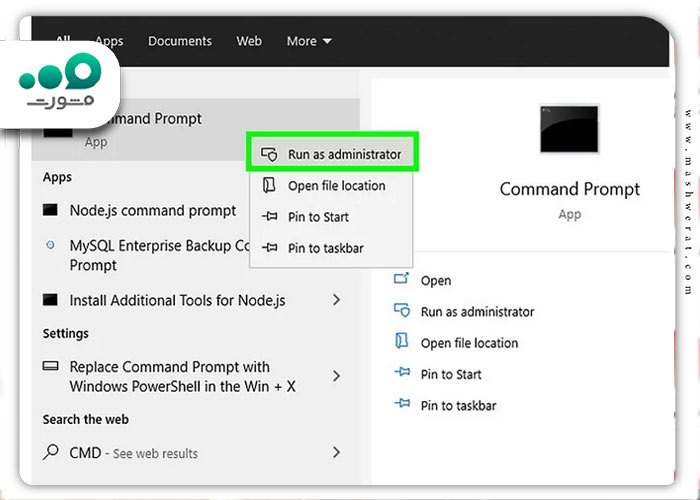Image resolution: width=700 pixels, height=500 pixels.
Task: Click Open in the right details pane
Action: pyautogui.click(x=436, y=281)
